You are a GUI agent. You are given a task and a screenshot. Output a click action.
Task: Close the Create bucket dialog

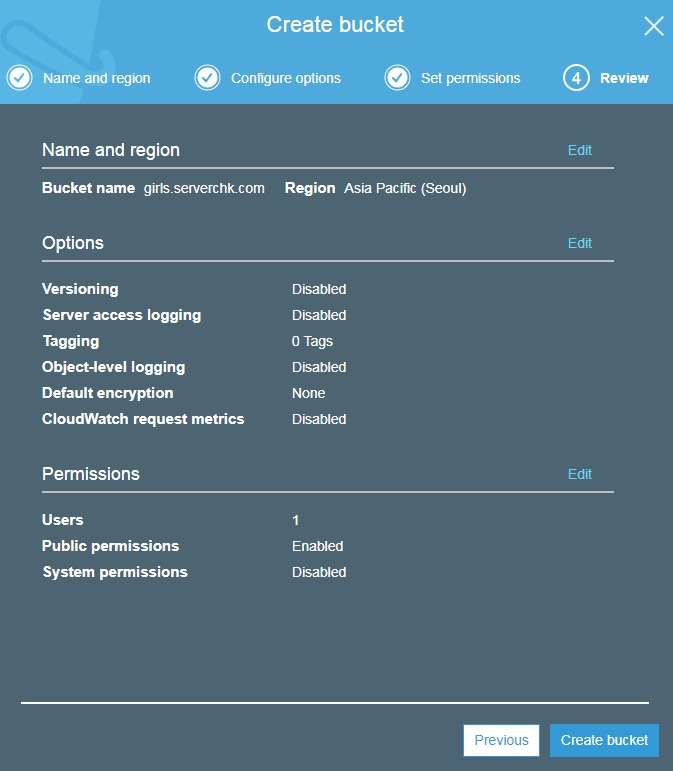point(654,26)
